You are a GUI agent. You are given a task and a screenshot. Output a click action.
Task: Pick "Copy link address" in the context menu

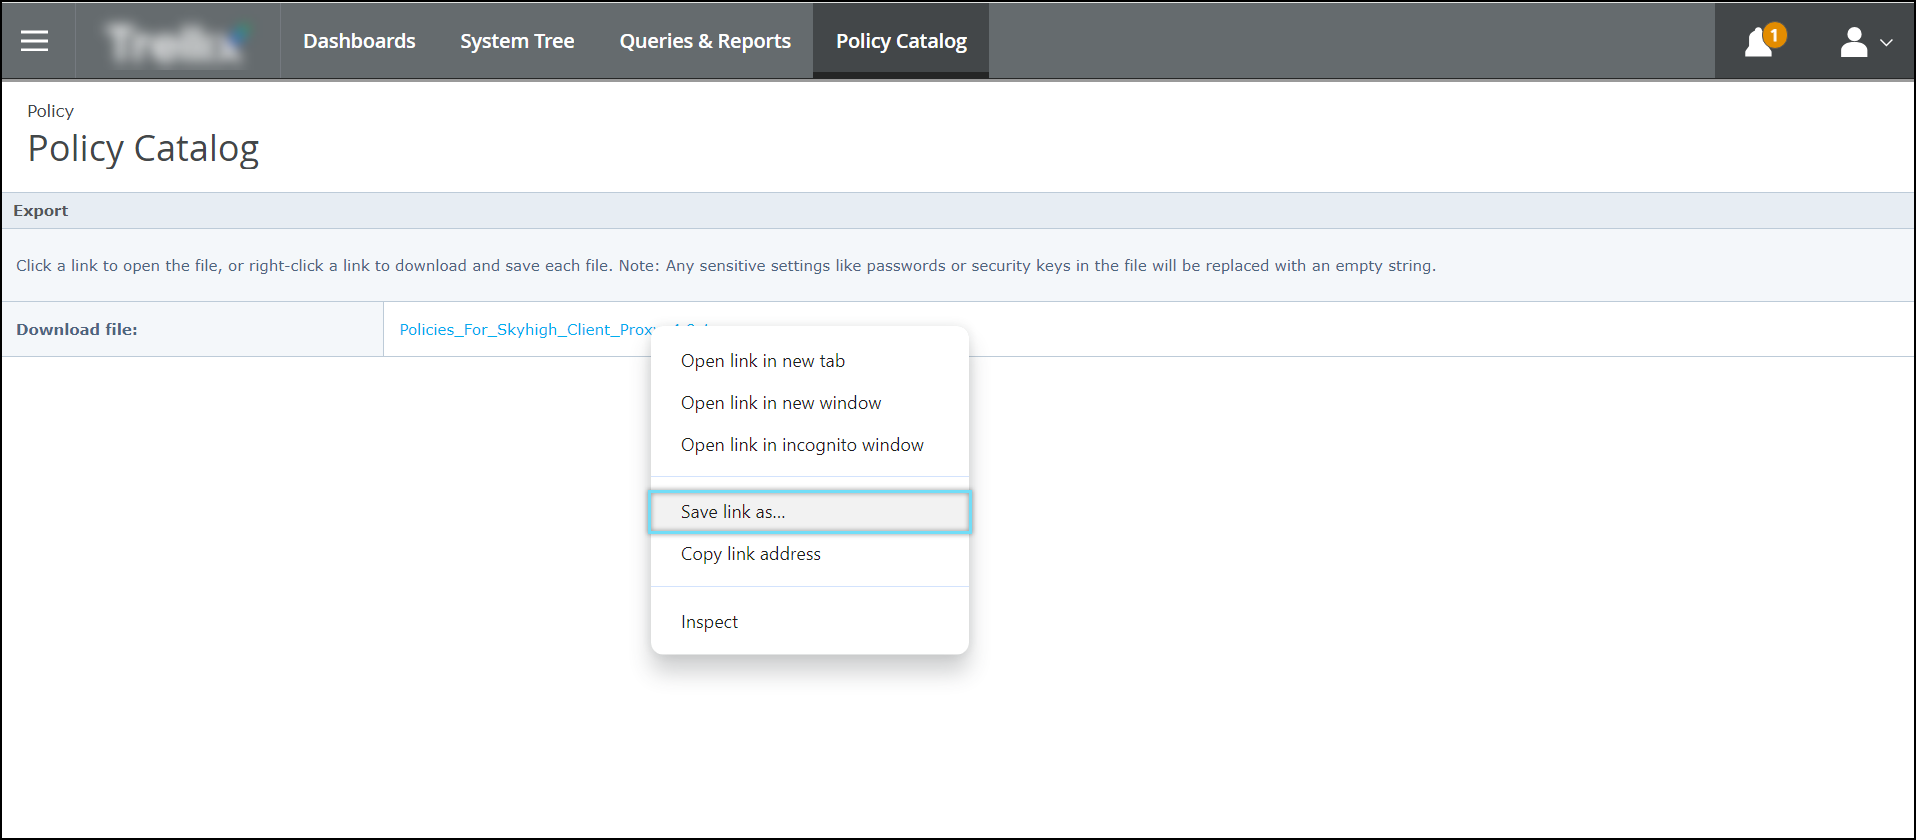[750, 554]
